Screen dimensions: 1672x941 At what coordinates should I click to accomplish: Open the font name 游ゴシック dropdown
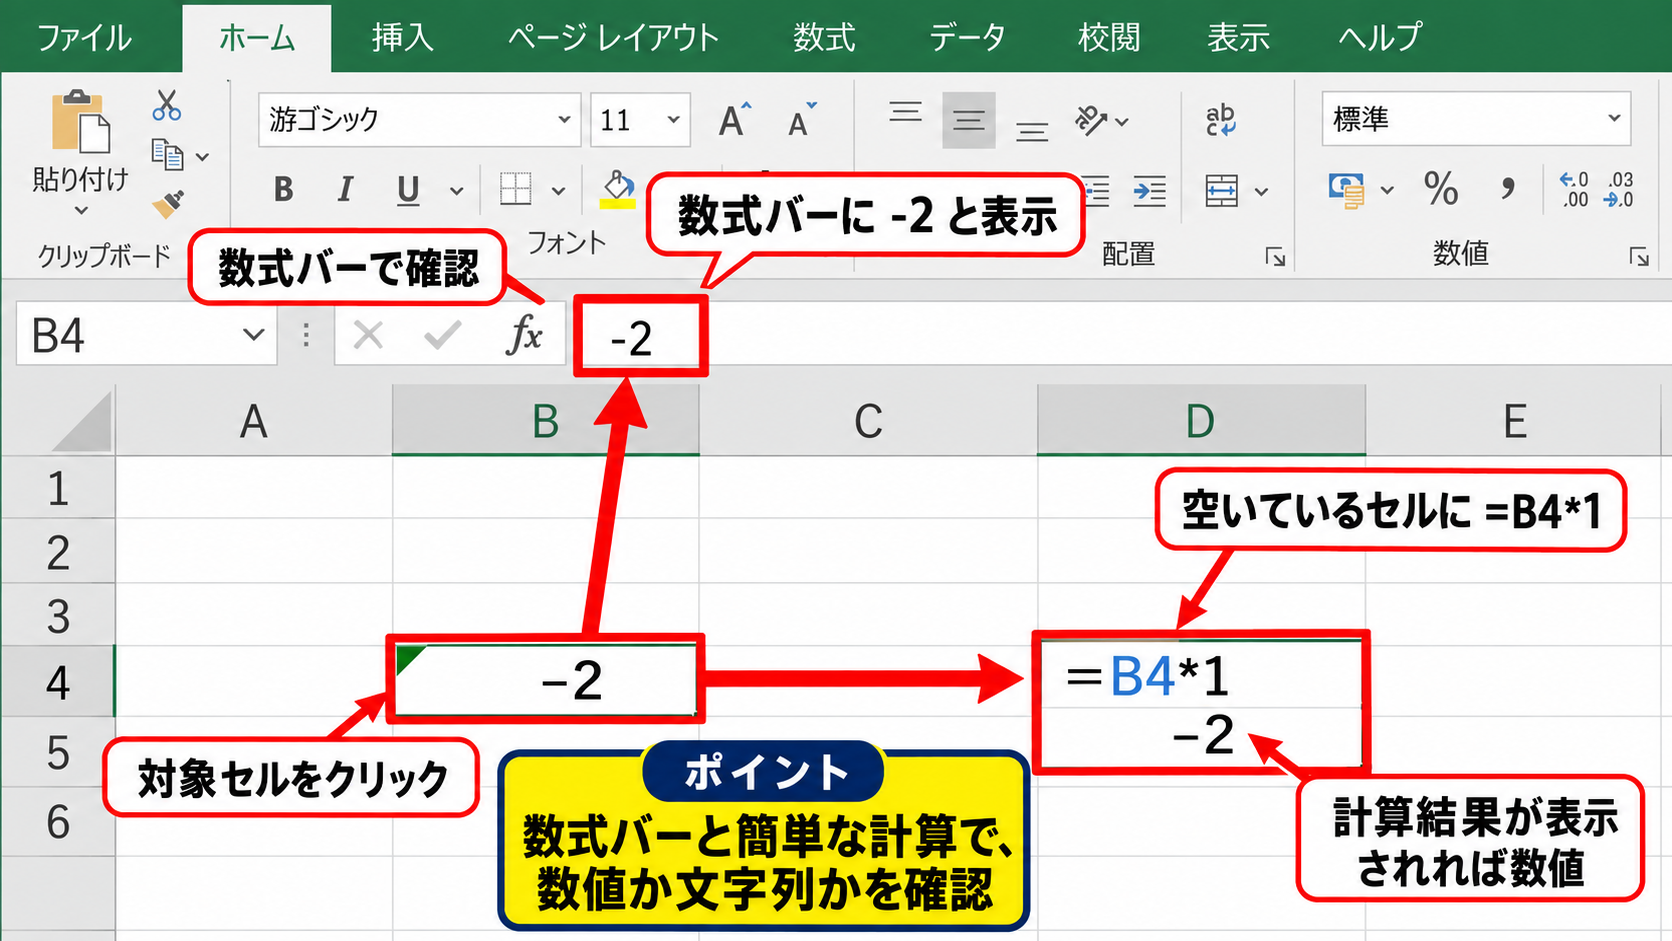tap(564, 119)
